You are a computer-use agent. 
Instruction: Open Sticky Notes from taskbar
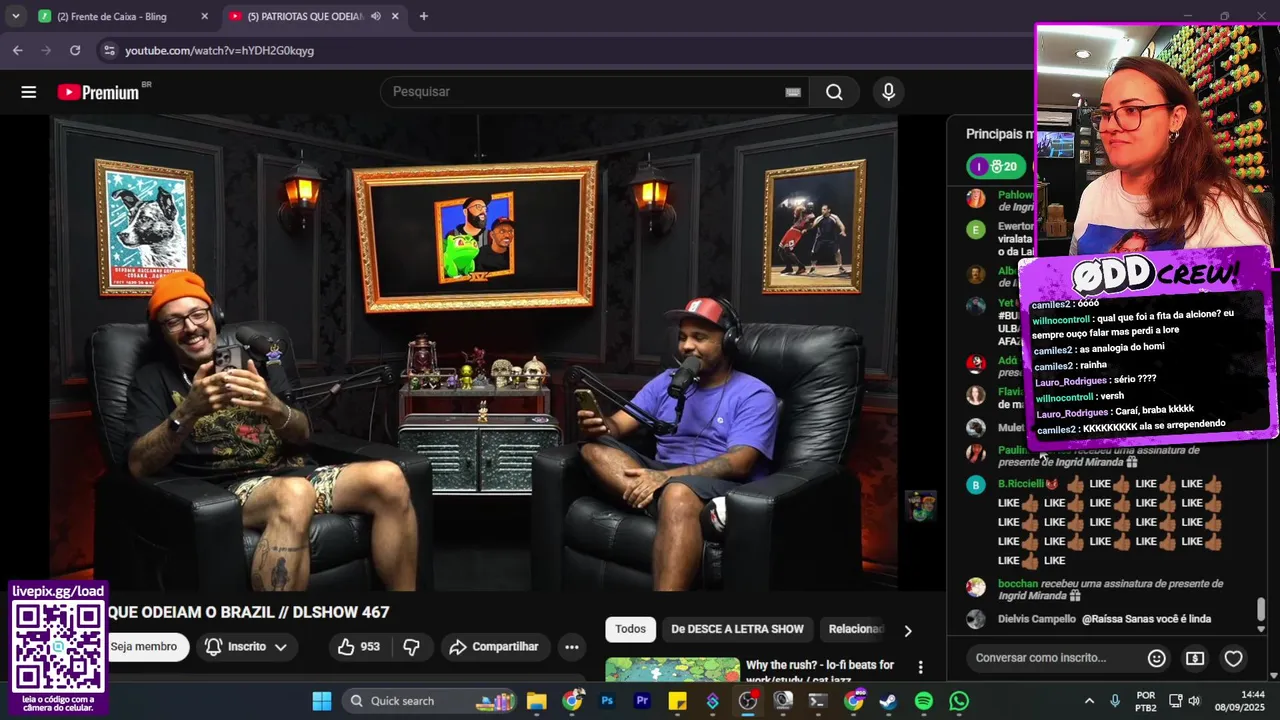[677, 701]
